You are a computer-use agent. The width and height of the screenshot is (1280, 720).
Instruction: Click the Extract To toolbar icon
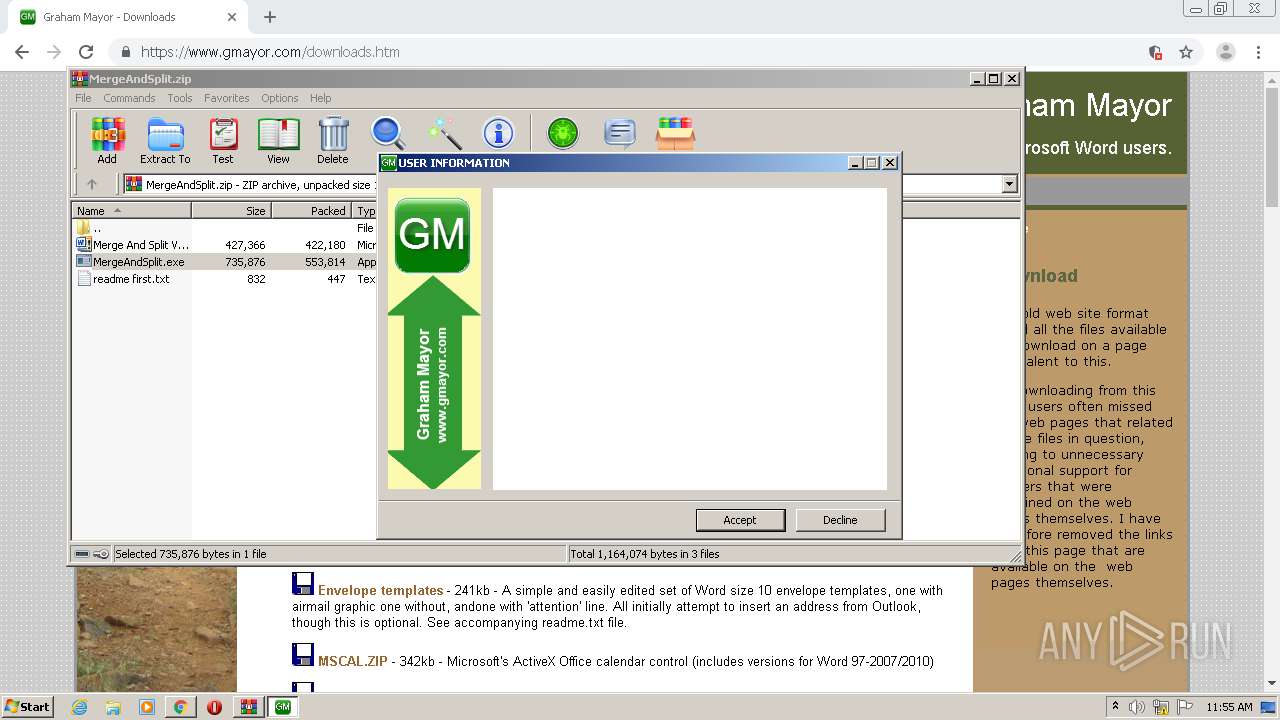(x=165, y=141)
